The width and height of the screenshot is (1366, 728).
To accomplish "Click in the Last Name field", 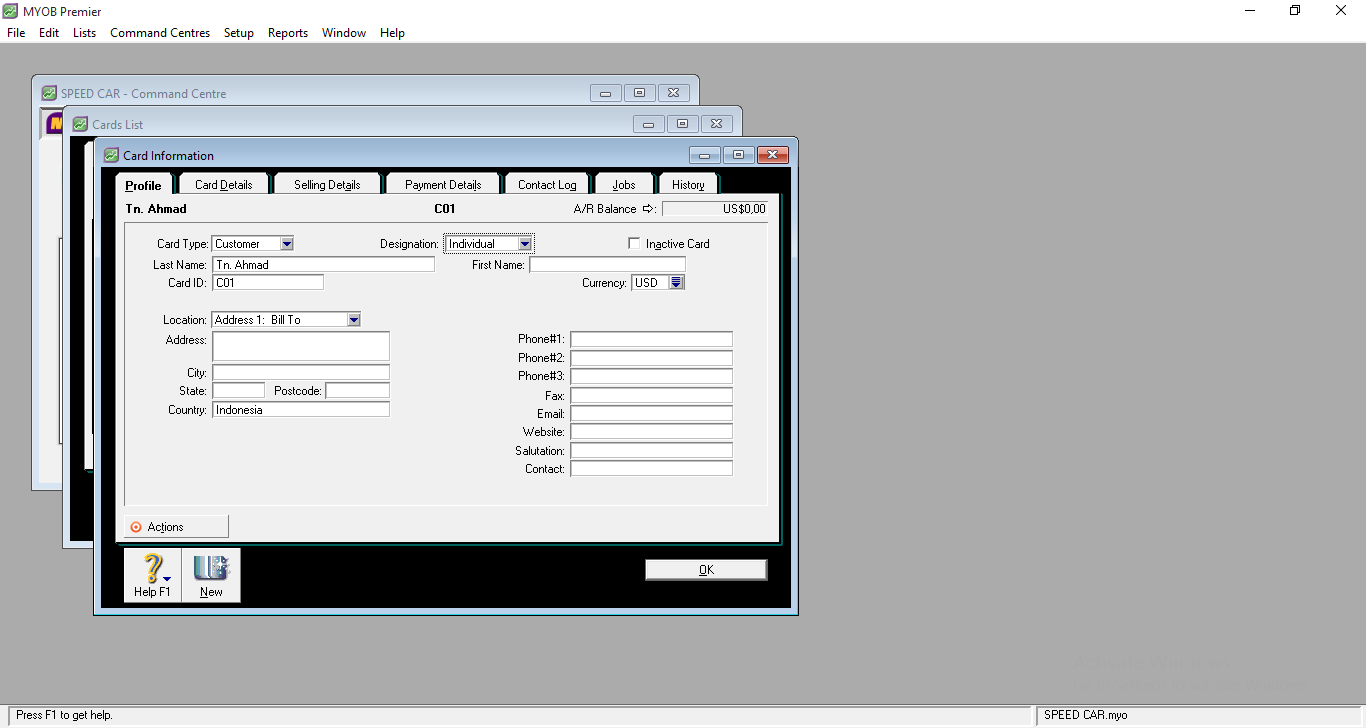I will 323,265.
